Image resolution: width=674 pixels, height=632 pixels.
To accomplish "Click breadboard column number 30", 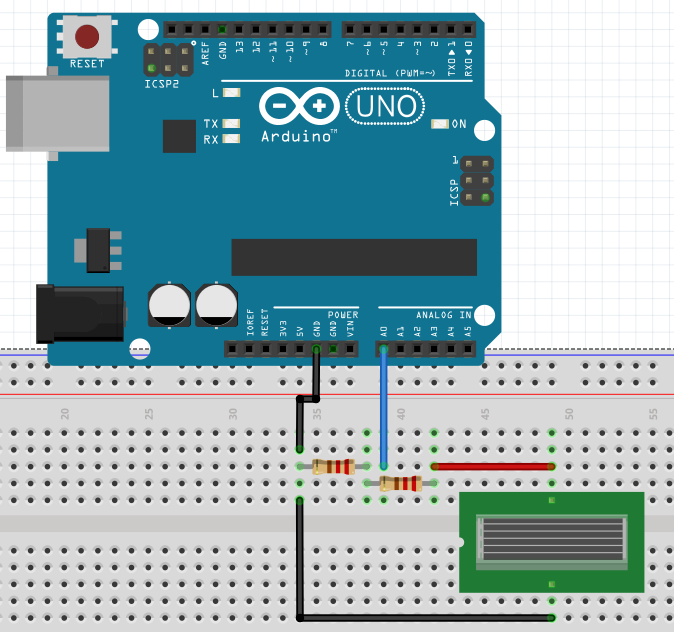I will pos(233,414).
